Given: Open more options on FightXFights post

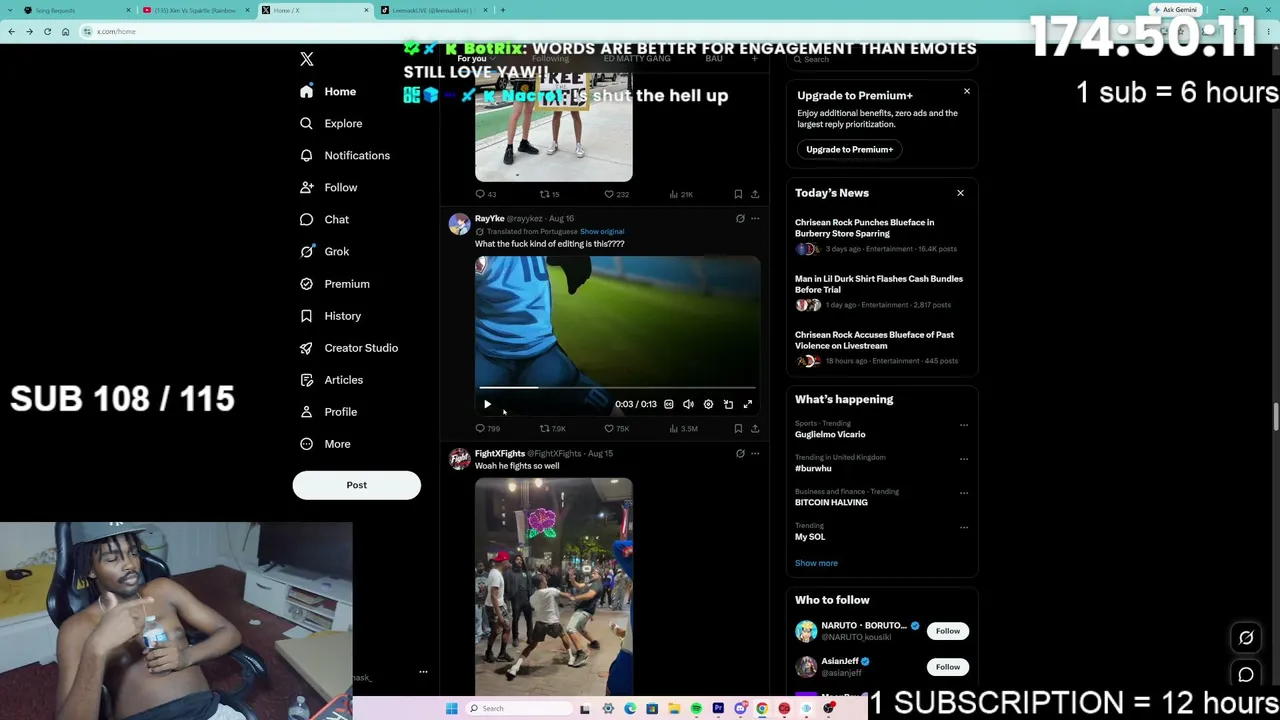Looking at the screenshot, I should click(x=755, y=454).
